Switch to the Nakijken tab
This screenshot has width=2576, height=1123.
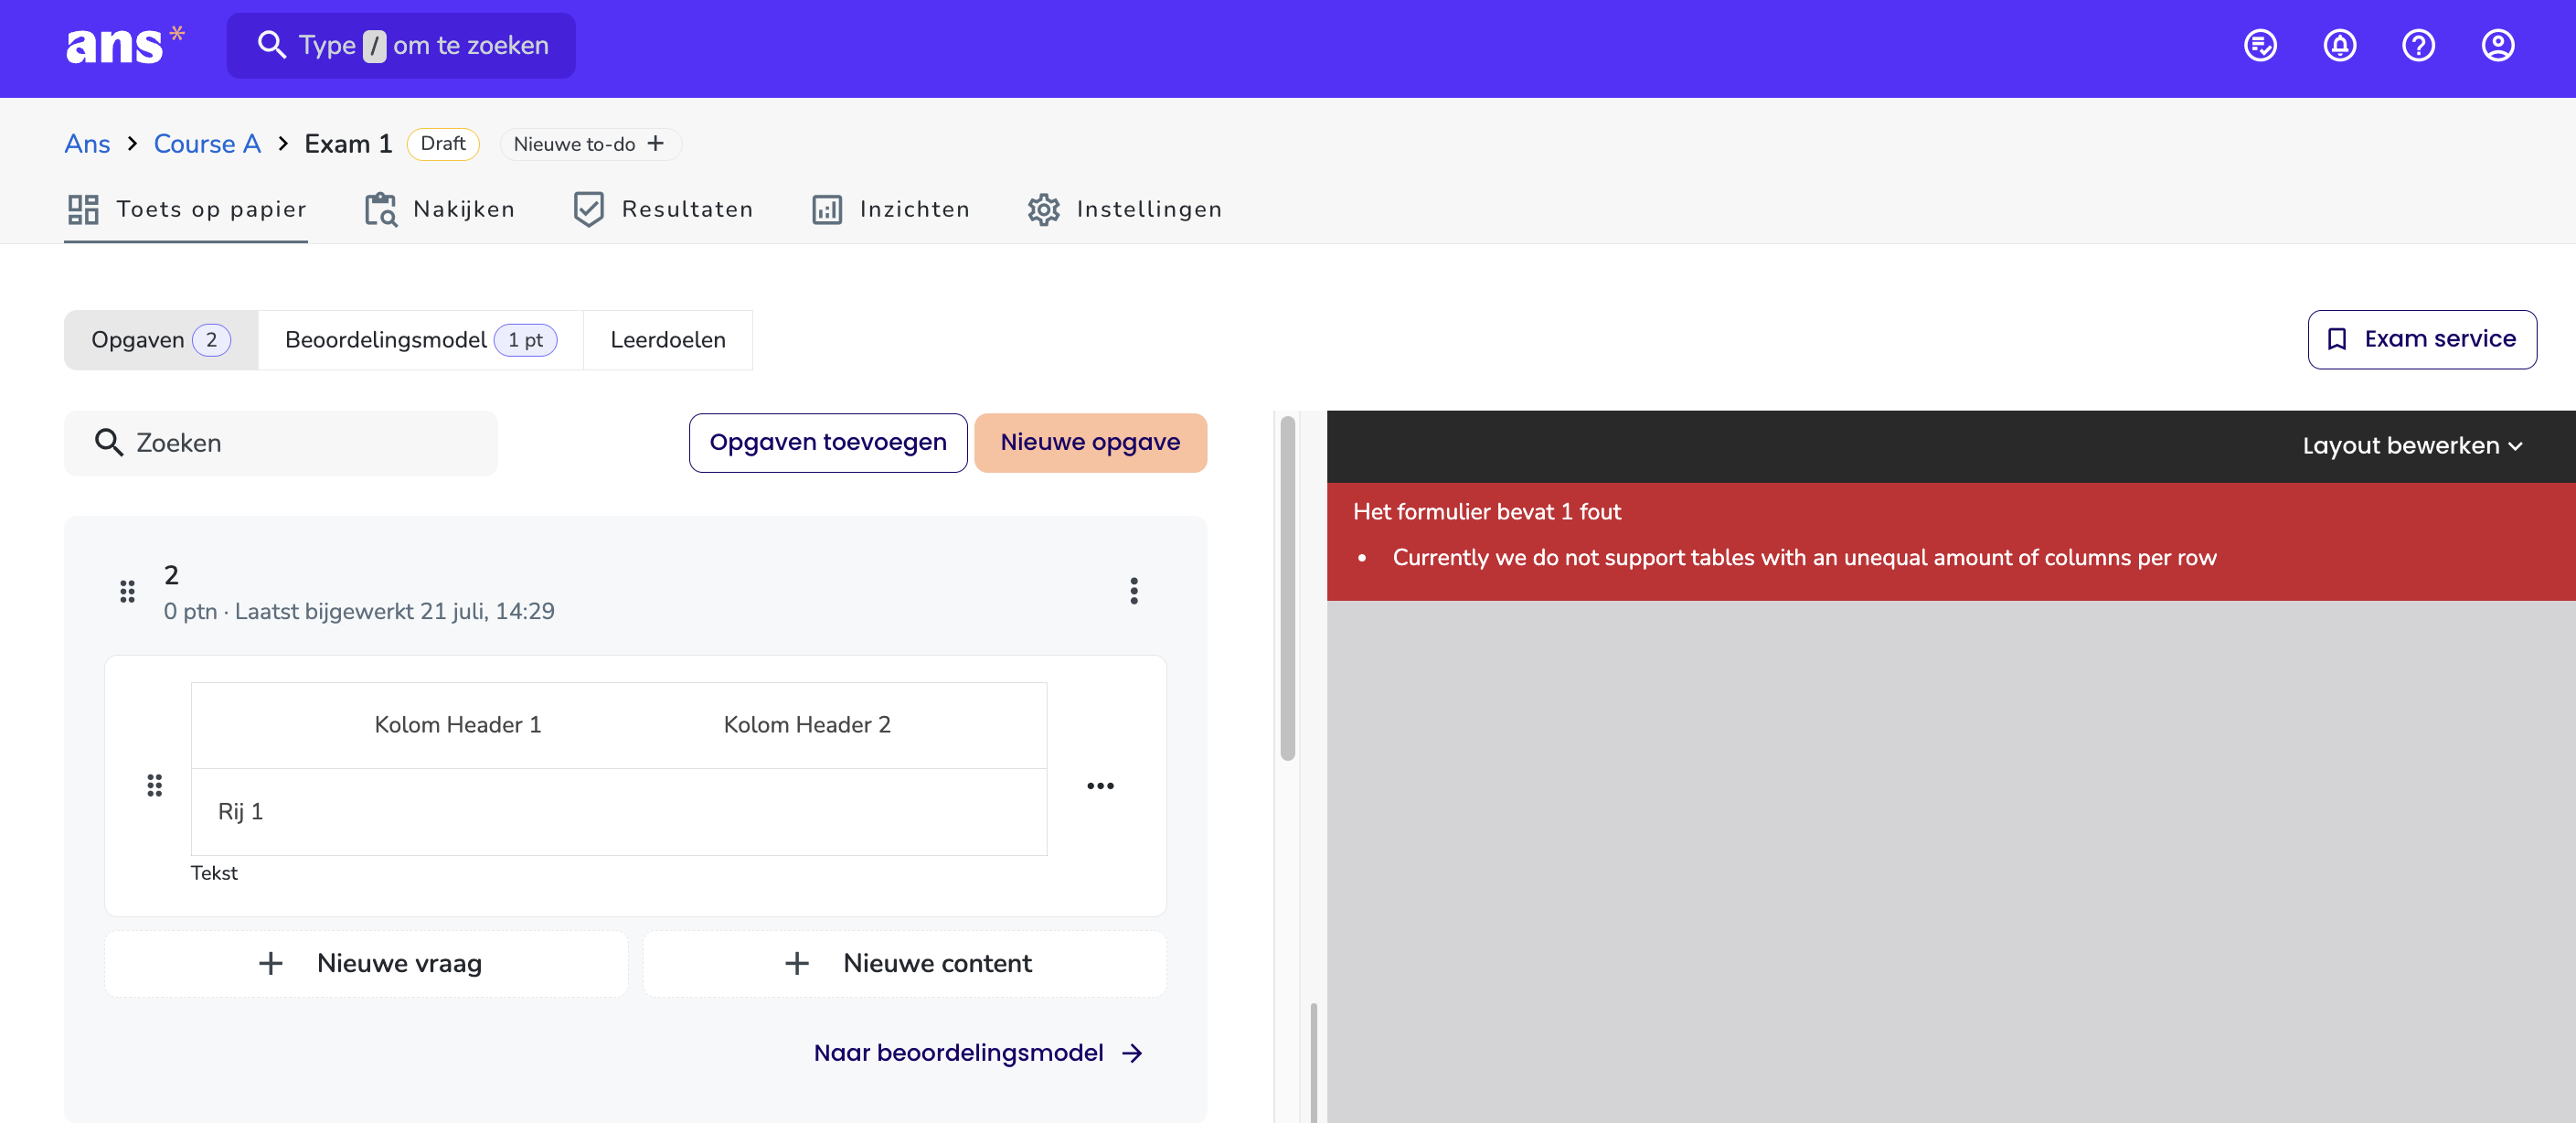(440, 209)
